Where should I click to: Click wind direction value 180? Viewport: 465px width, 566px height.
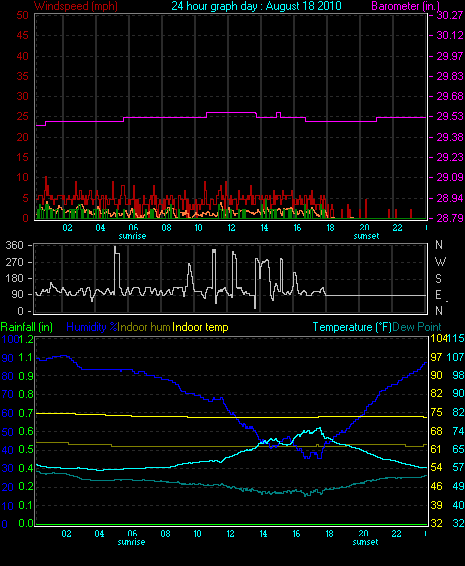14,278
